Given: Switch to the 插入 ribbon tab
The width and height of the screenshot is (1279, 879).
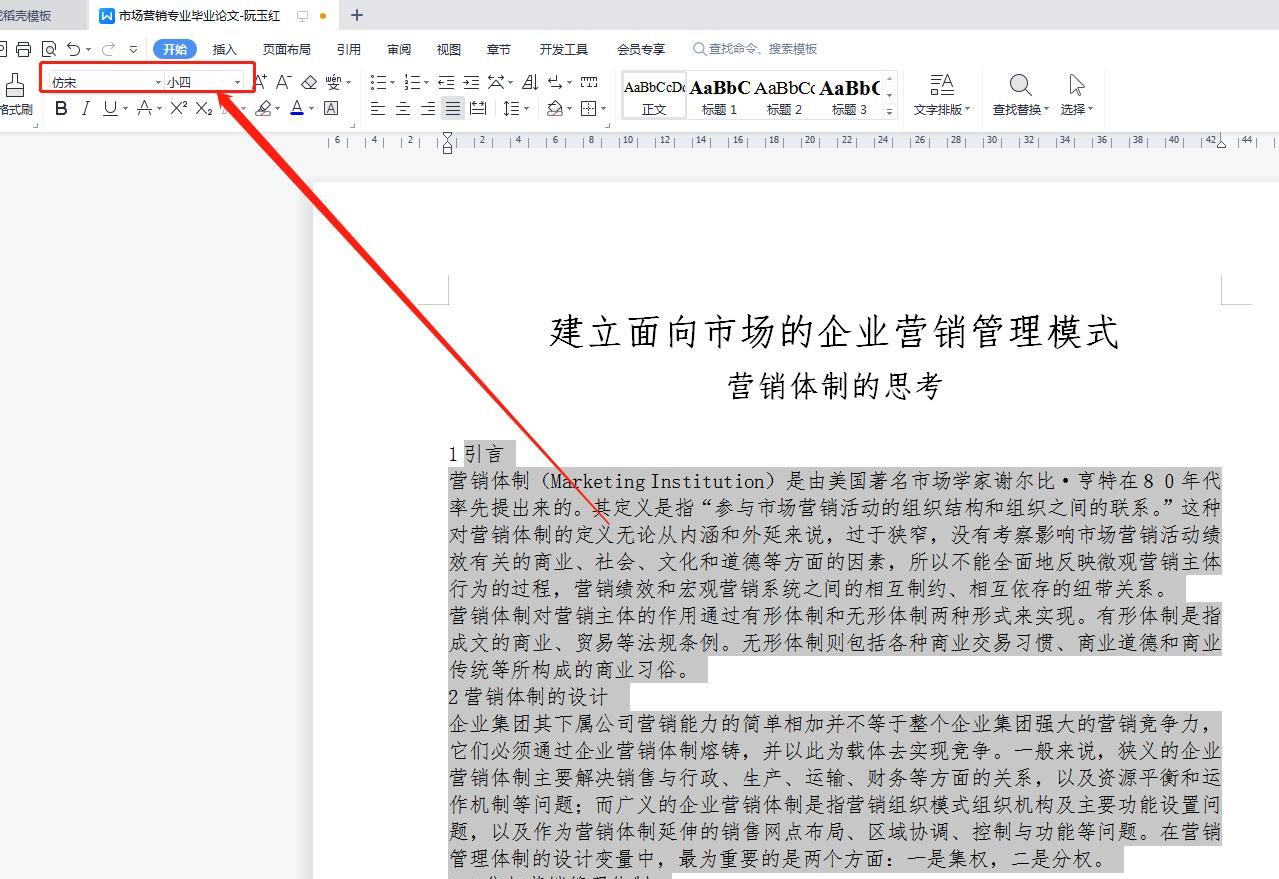Looking at the screenshot, I should click(224, 47).
